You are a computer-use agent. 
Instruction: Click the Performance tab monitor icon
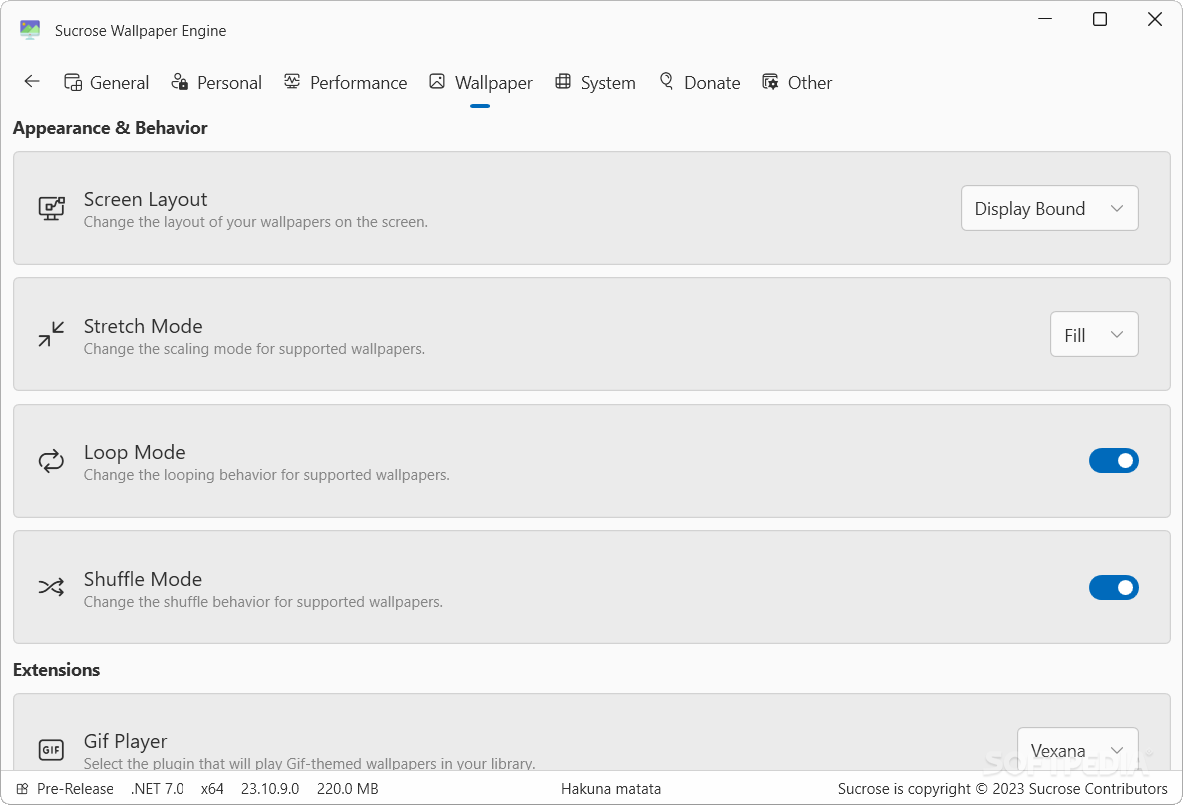pyautogui.click(x=292, y=81)
